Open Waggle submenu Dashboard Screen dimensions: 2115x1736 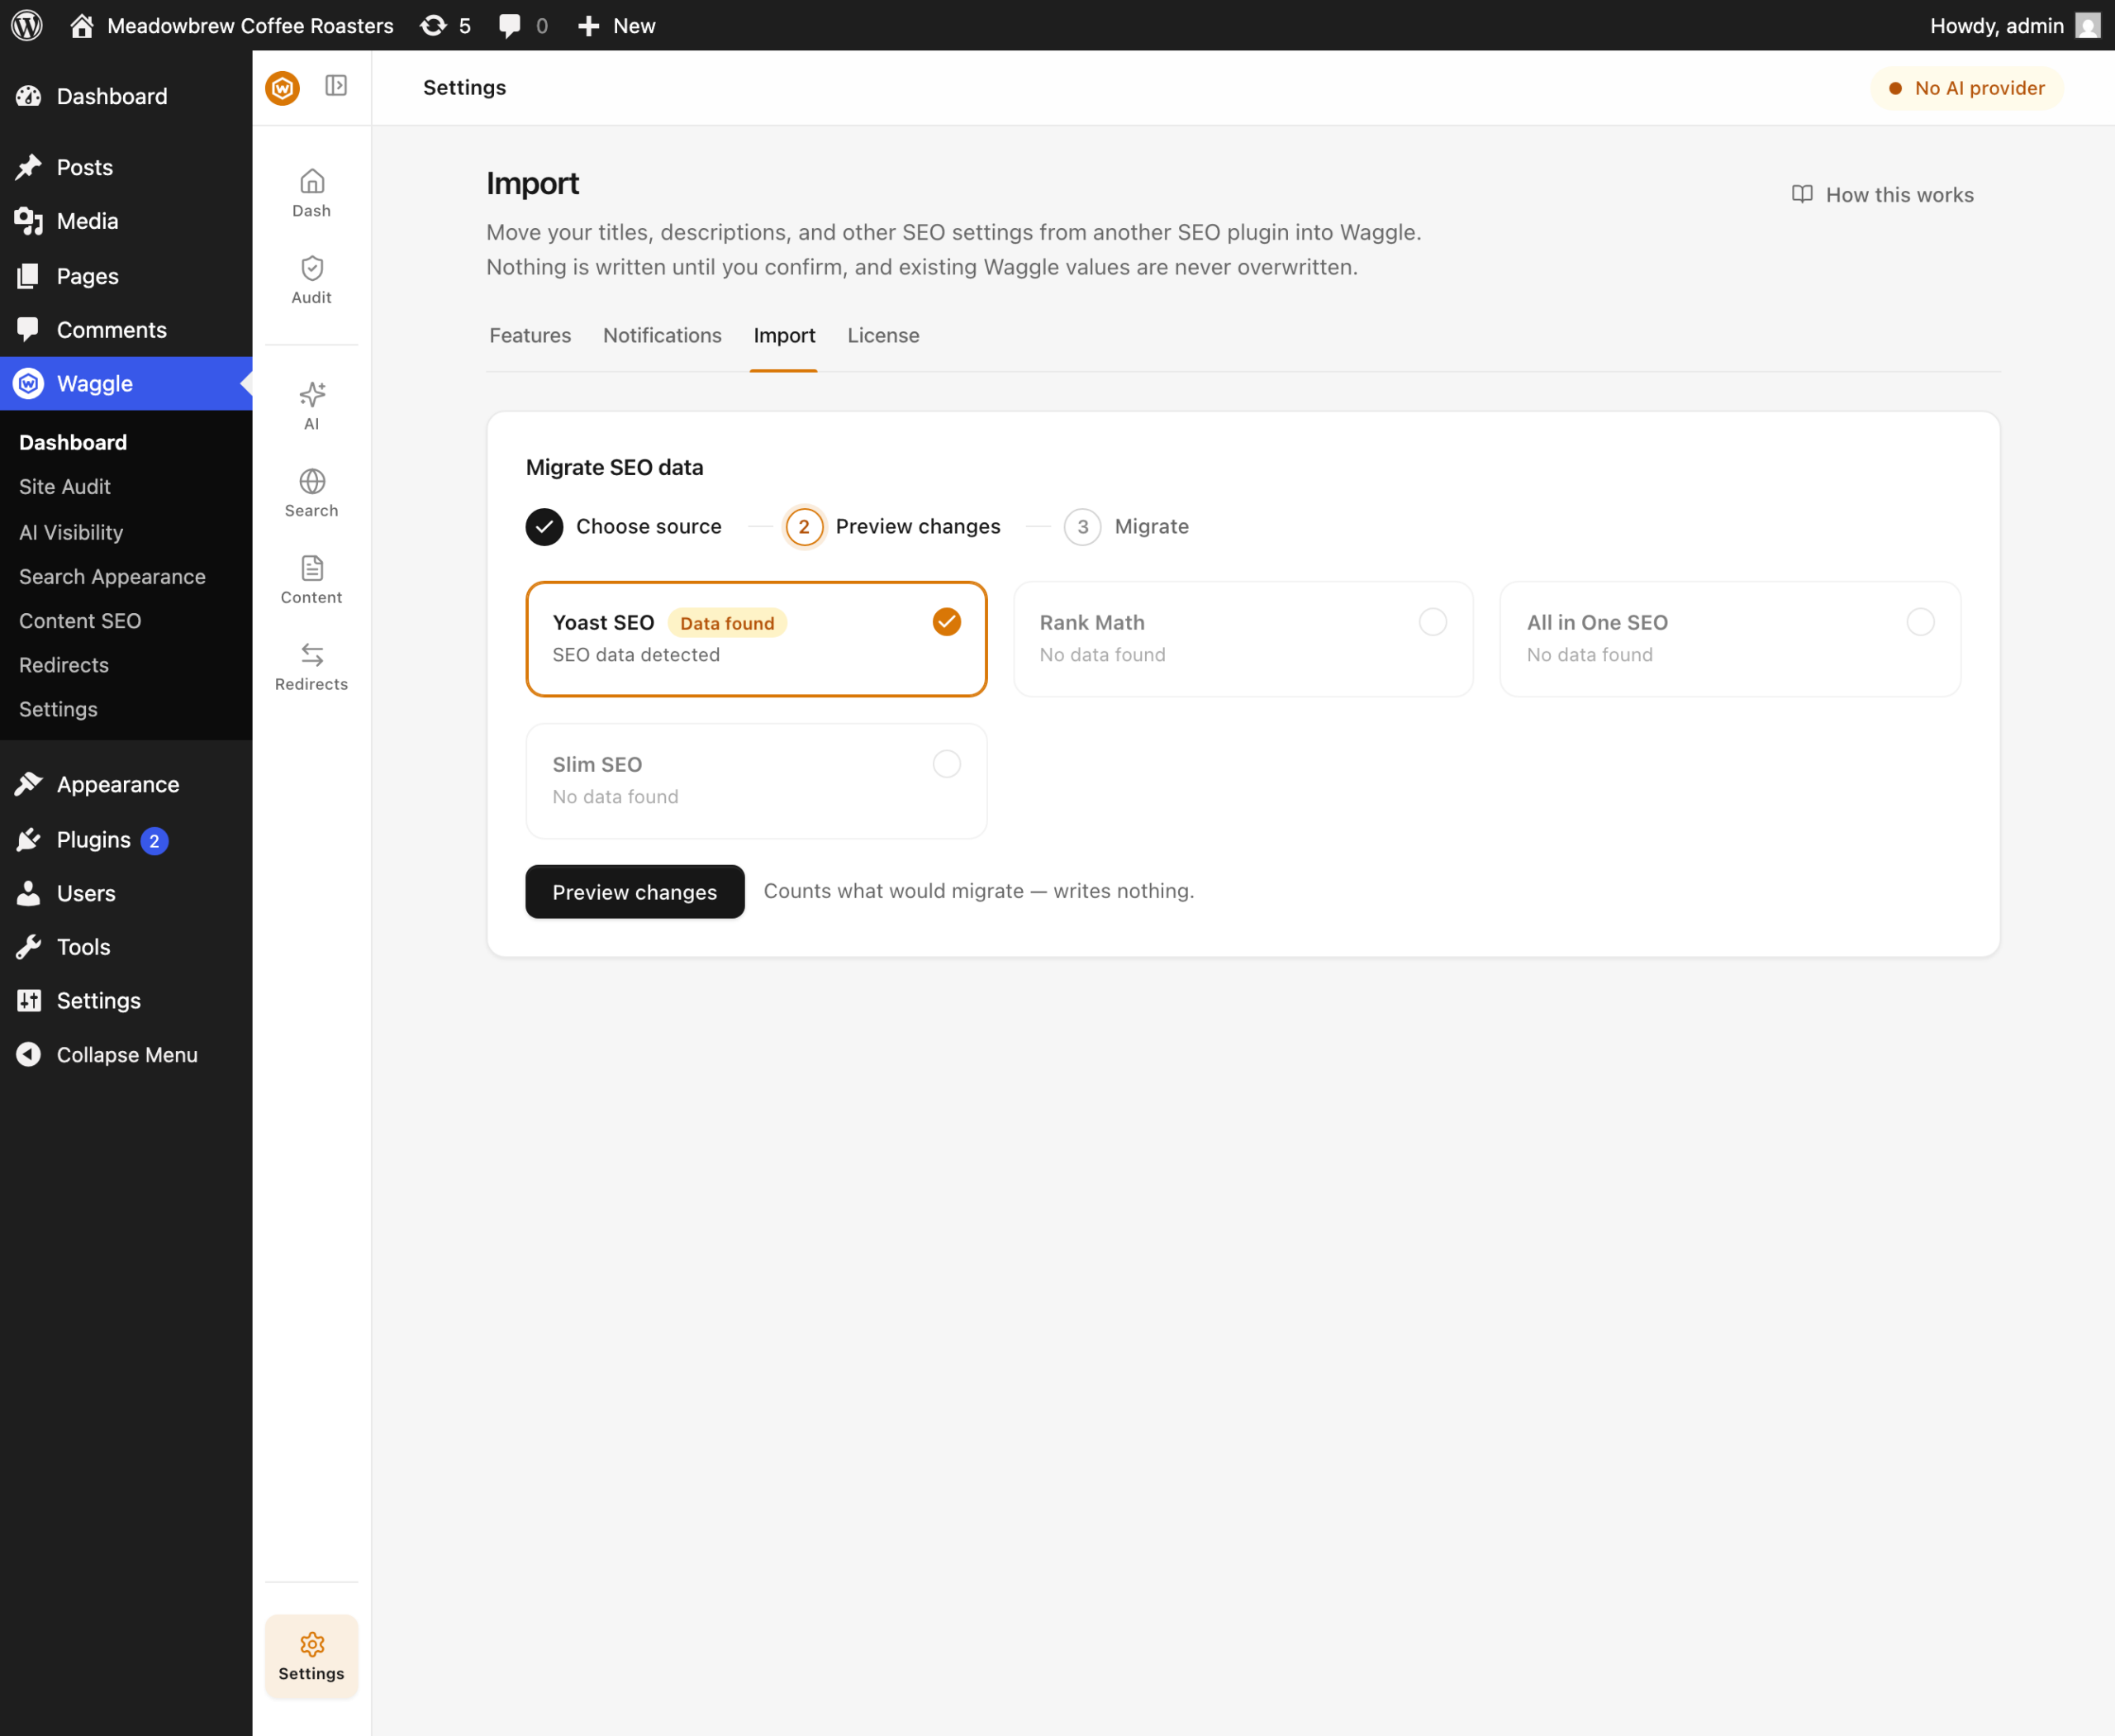(73, 442)
